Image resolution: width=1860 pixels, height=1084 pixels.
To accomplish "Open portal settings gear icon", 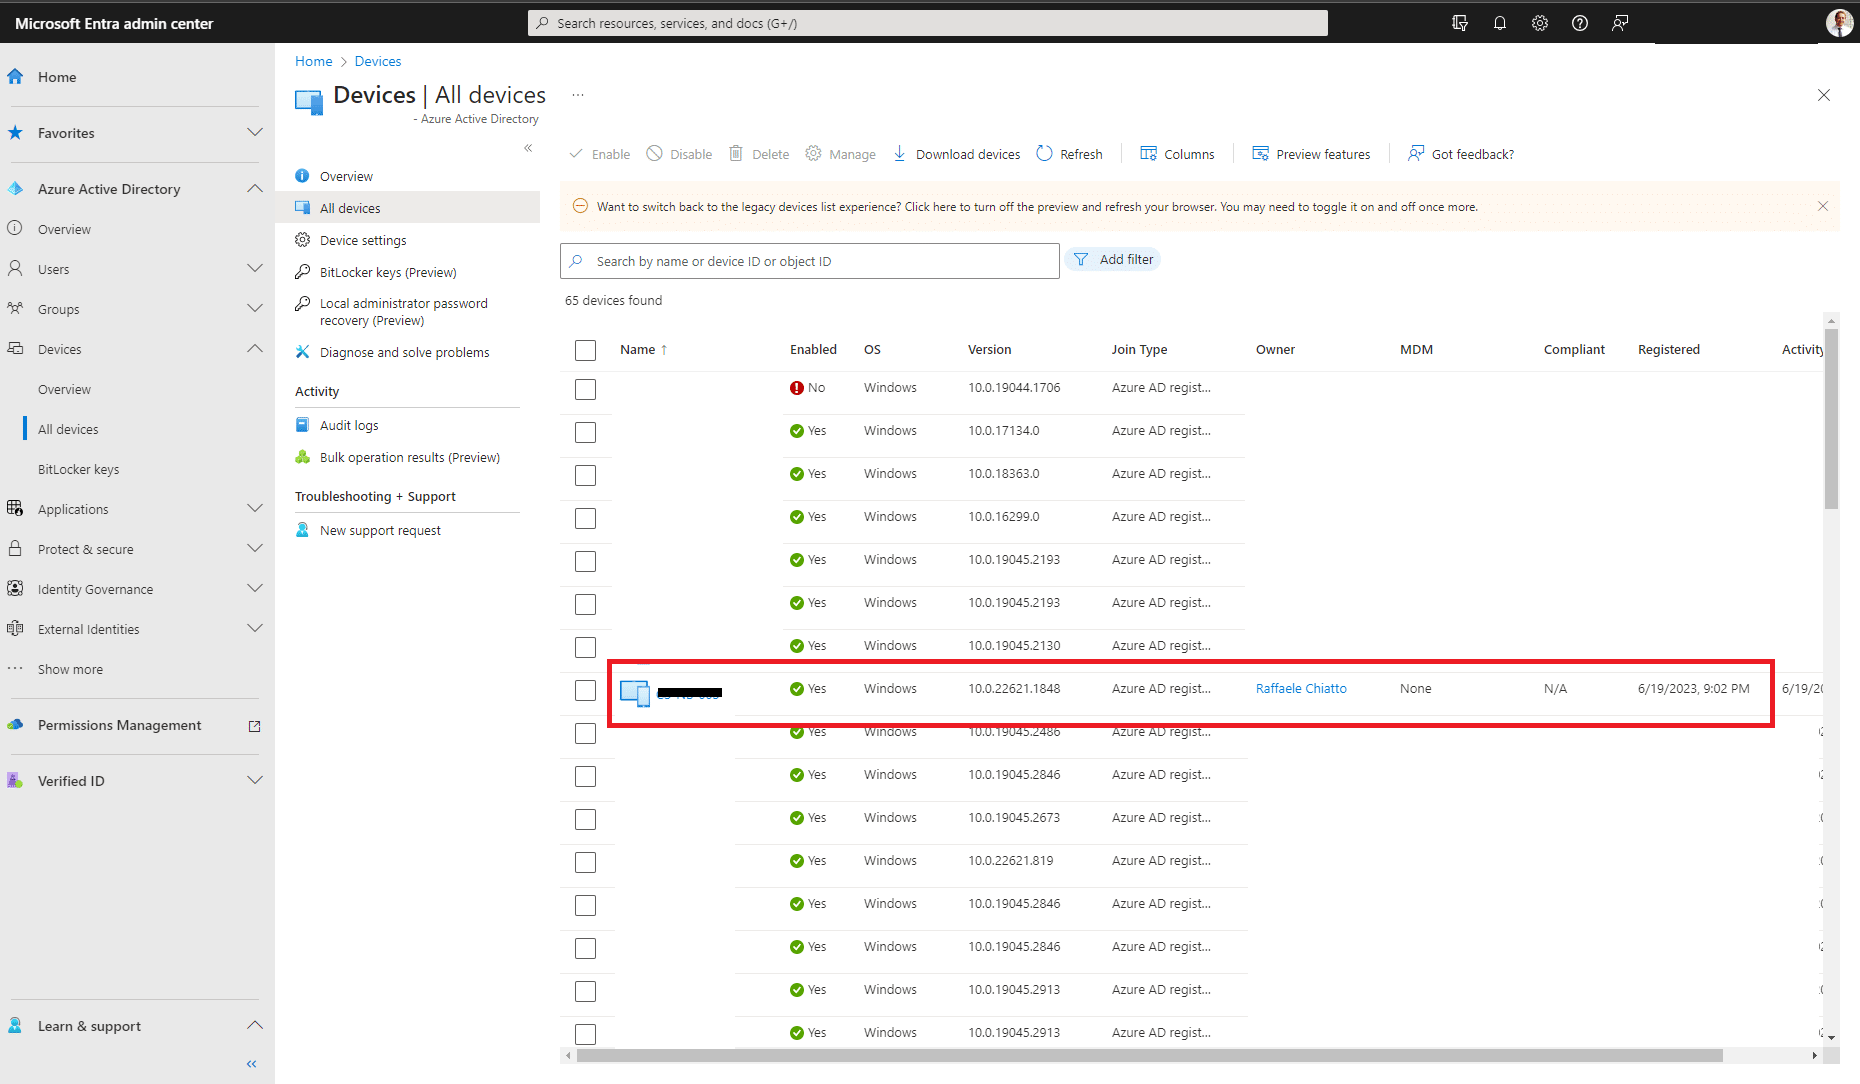I will [1540, 23].
